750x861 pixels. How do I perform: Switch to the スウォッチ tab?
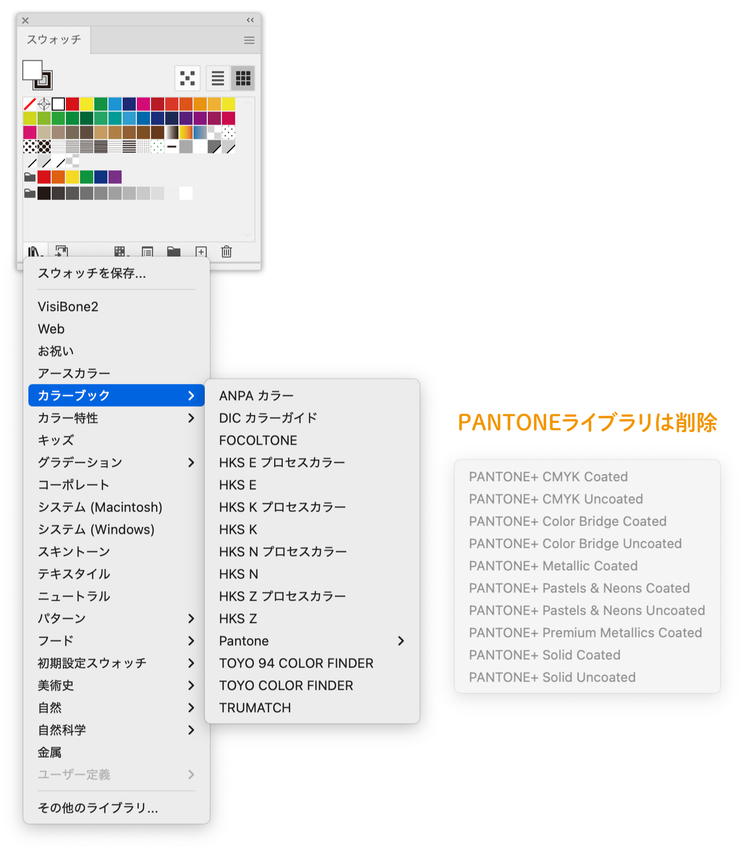point(54,40)
